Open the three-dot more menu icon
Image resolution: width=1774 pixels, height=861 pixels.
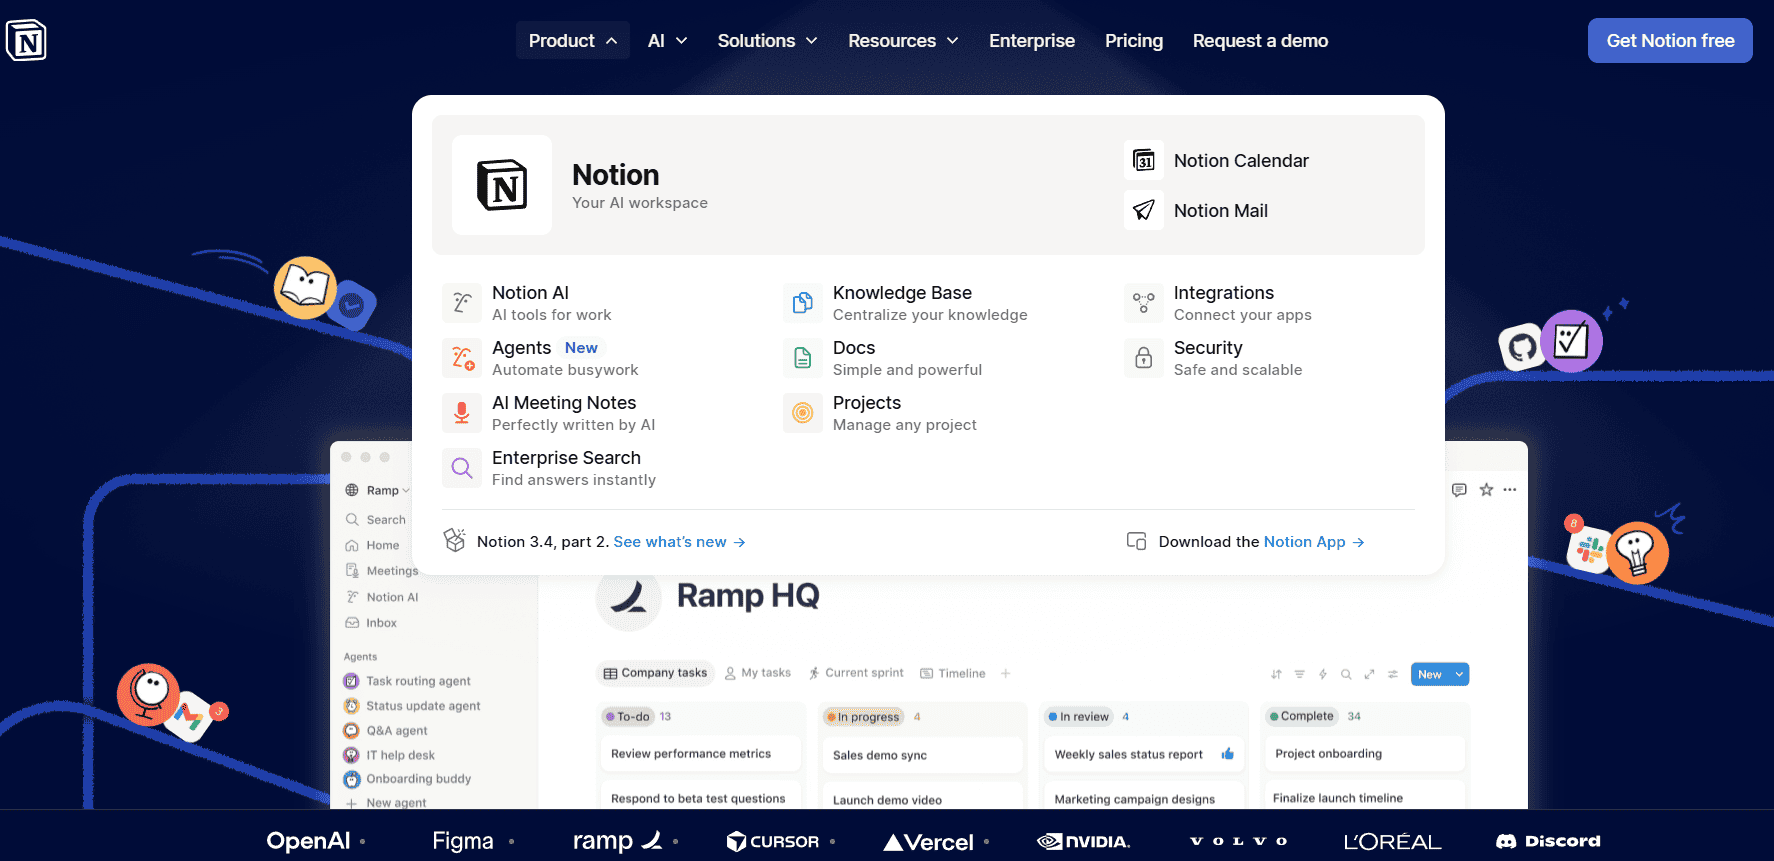1510,490
